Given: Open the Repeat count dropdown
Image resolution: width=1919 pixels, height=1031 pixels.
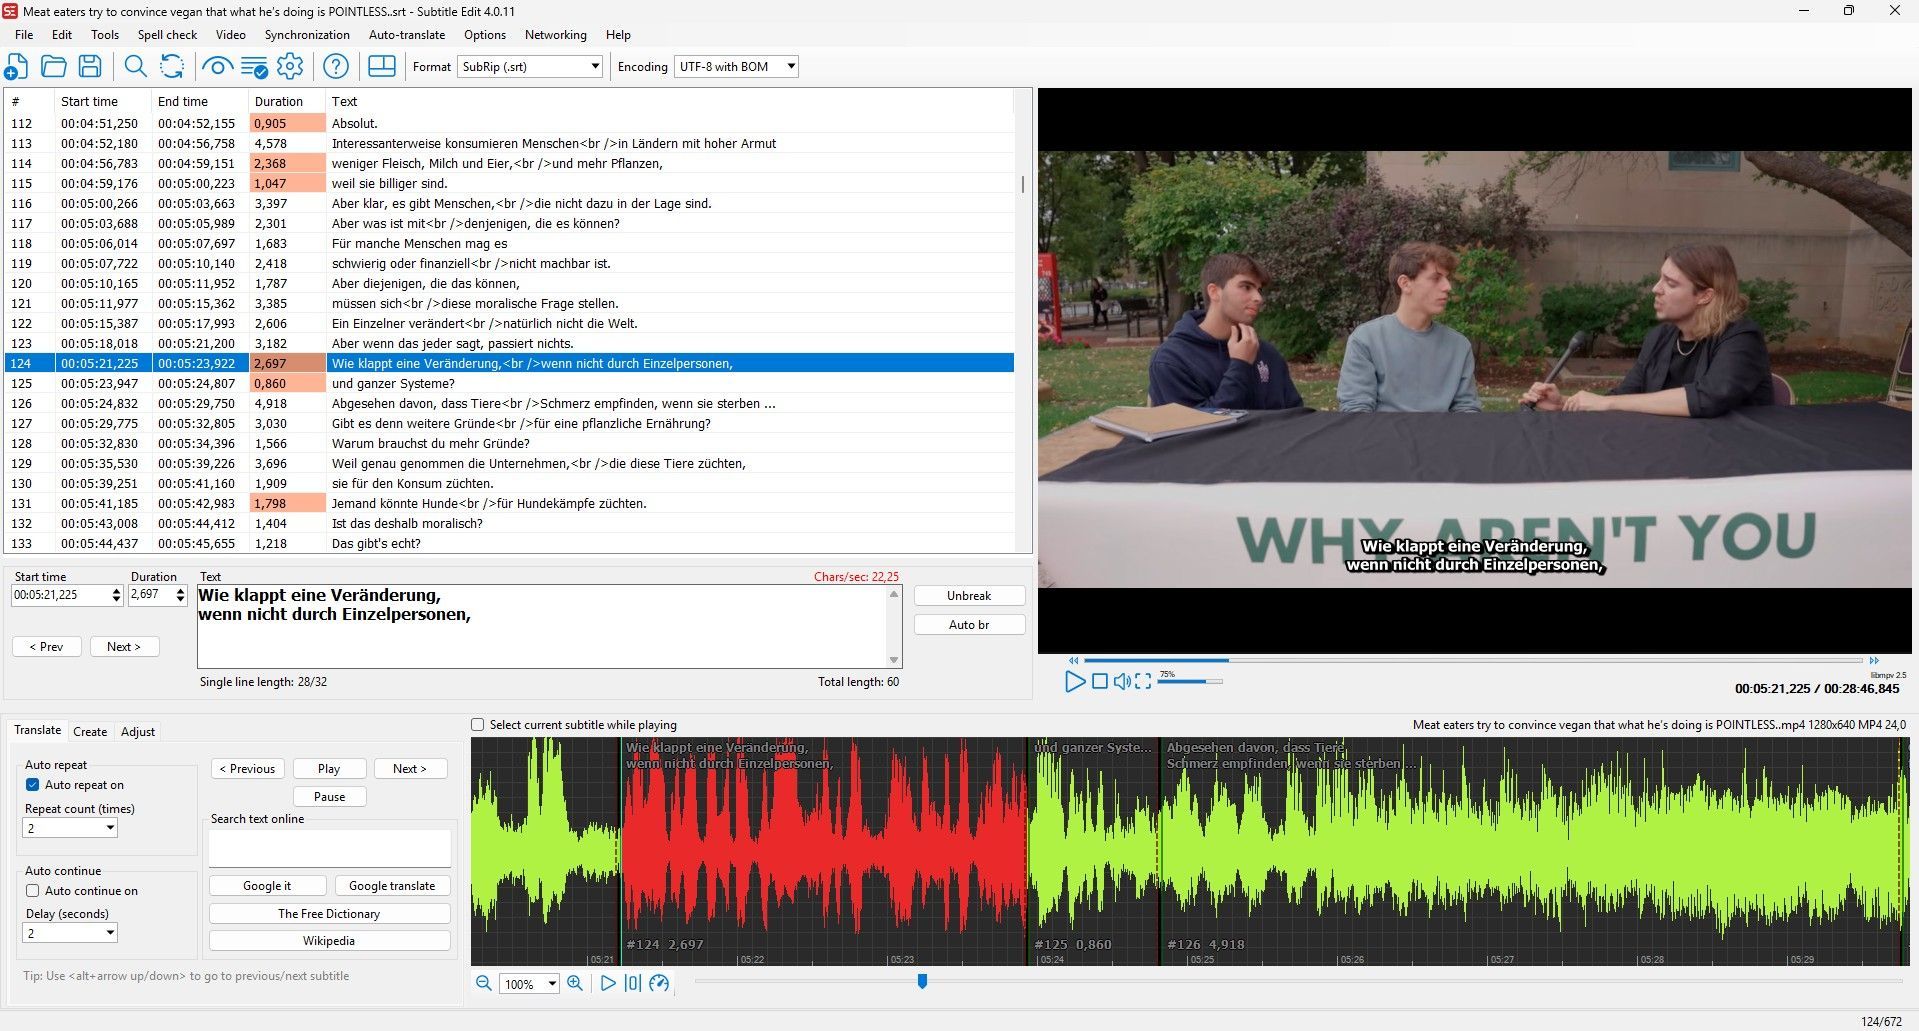Looking at the screenshot, I should [x=70, y=828].
